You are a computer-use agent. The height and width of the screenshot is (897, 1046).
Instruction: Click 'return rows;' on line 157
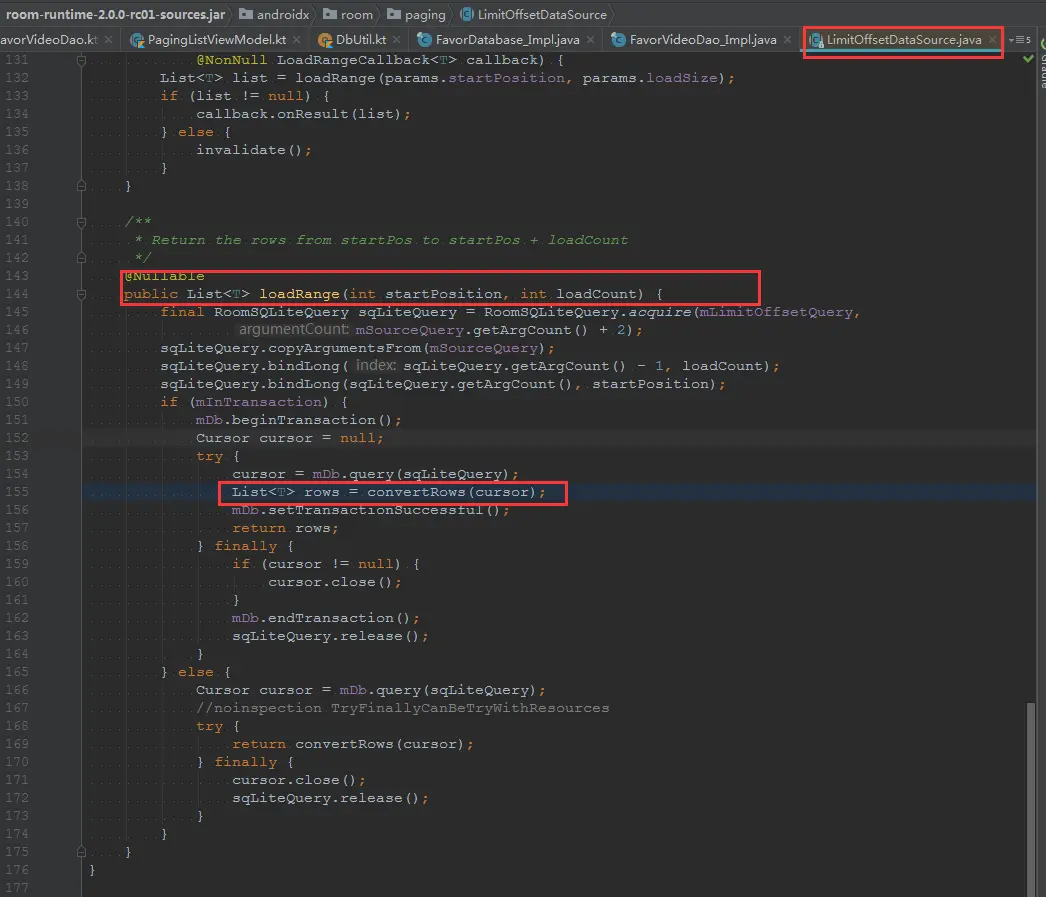pyautogui.click(x=286, y=528)
